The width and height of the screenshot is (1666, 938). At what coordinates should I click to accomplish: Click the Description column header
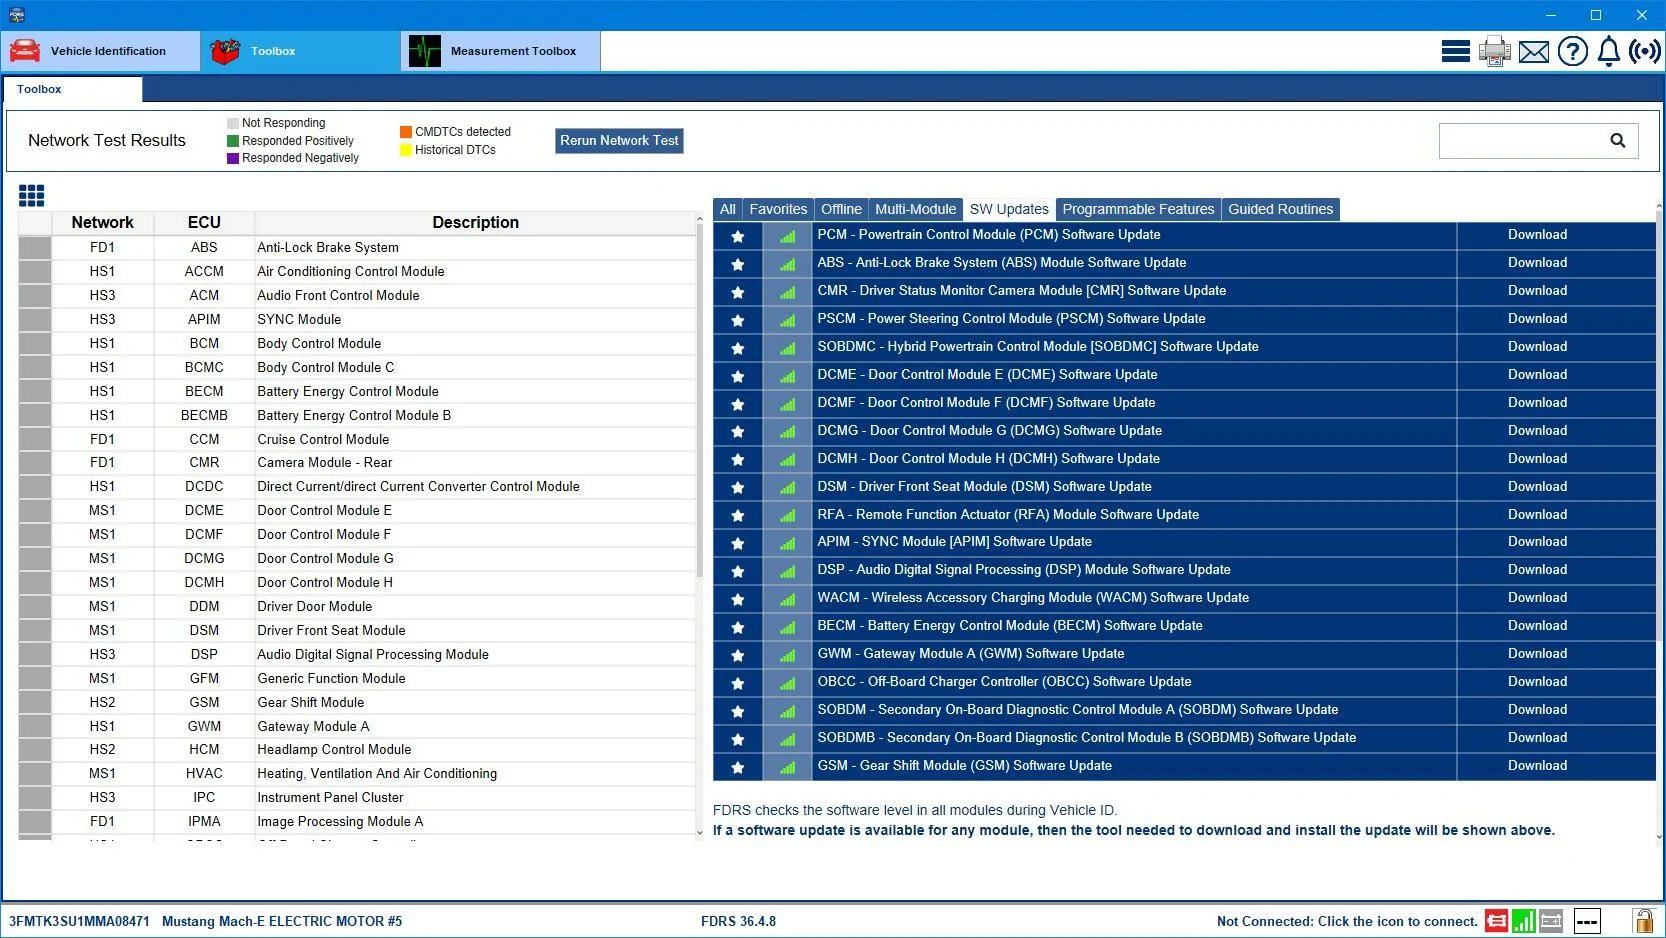(475, 223)
